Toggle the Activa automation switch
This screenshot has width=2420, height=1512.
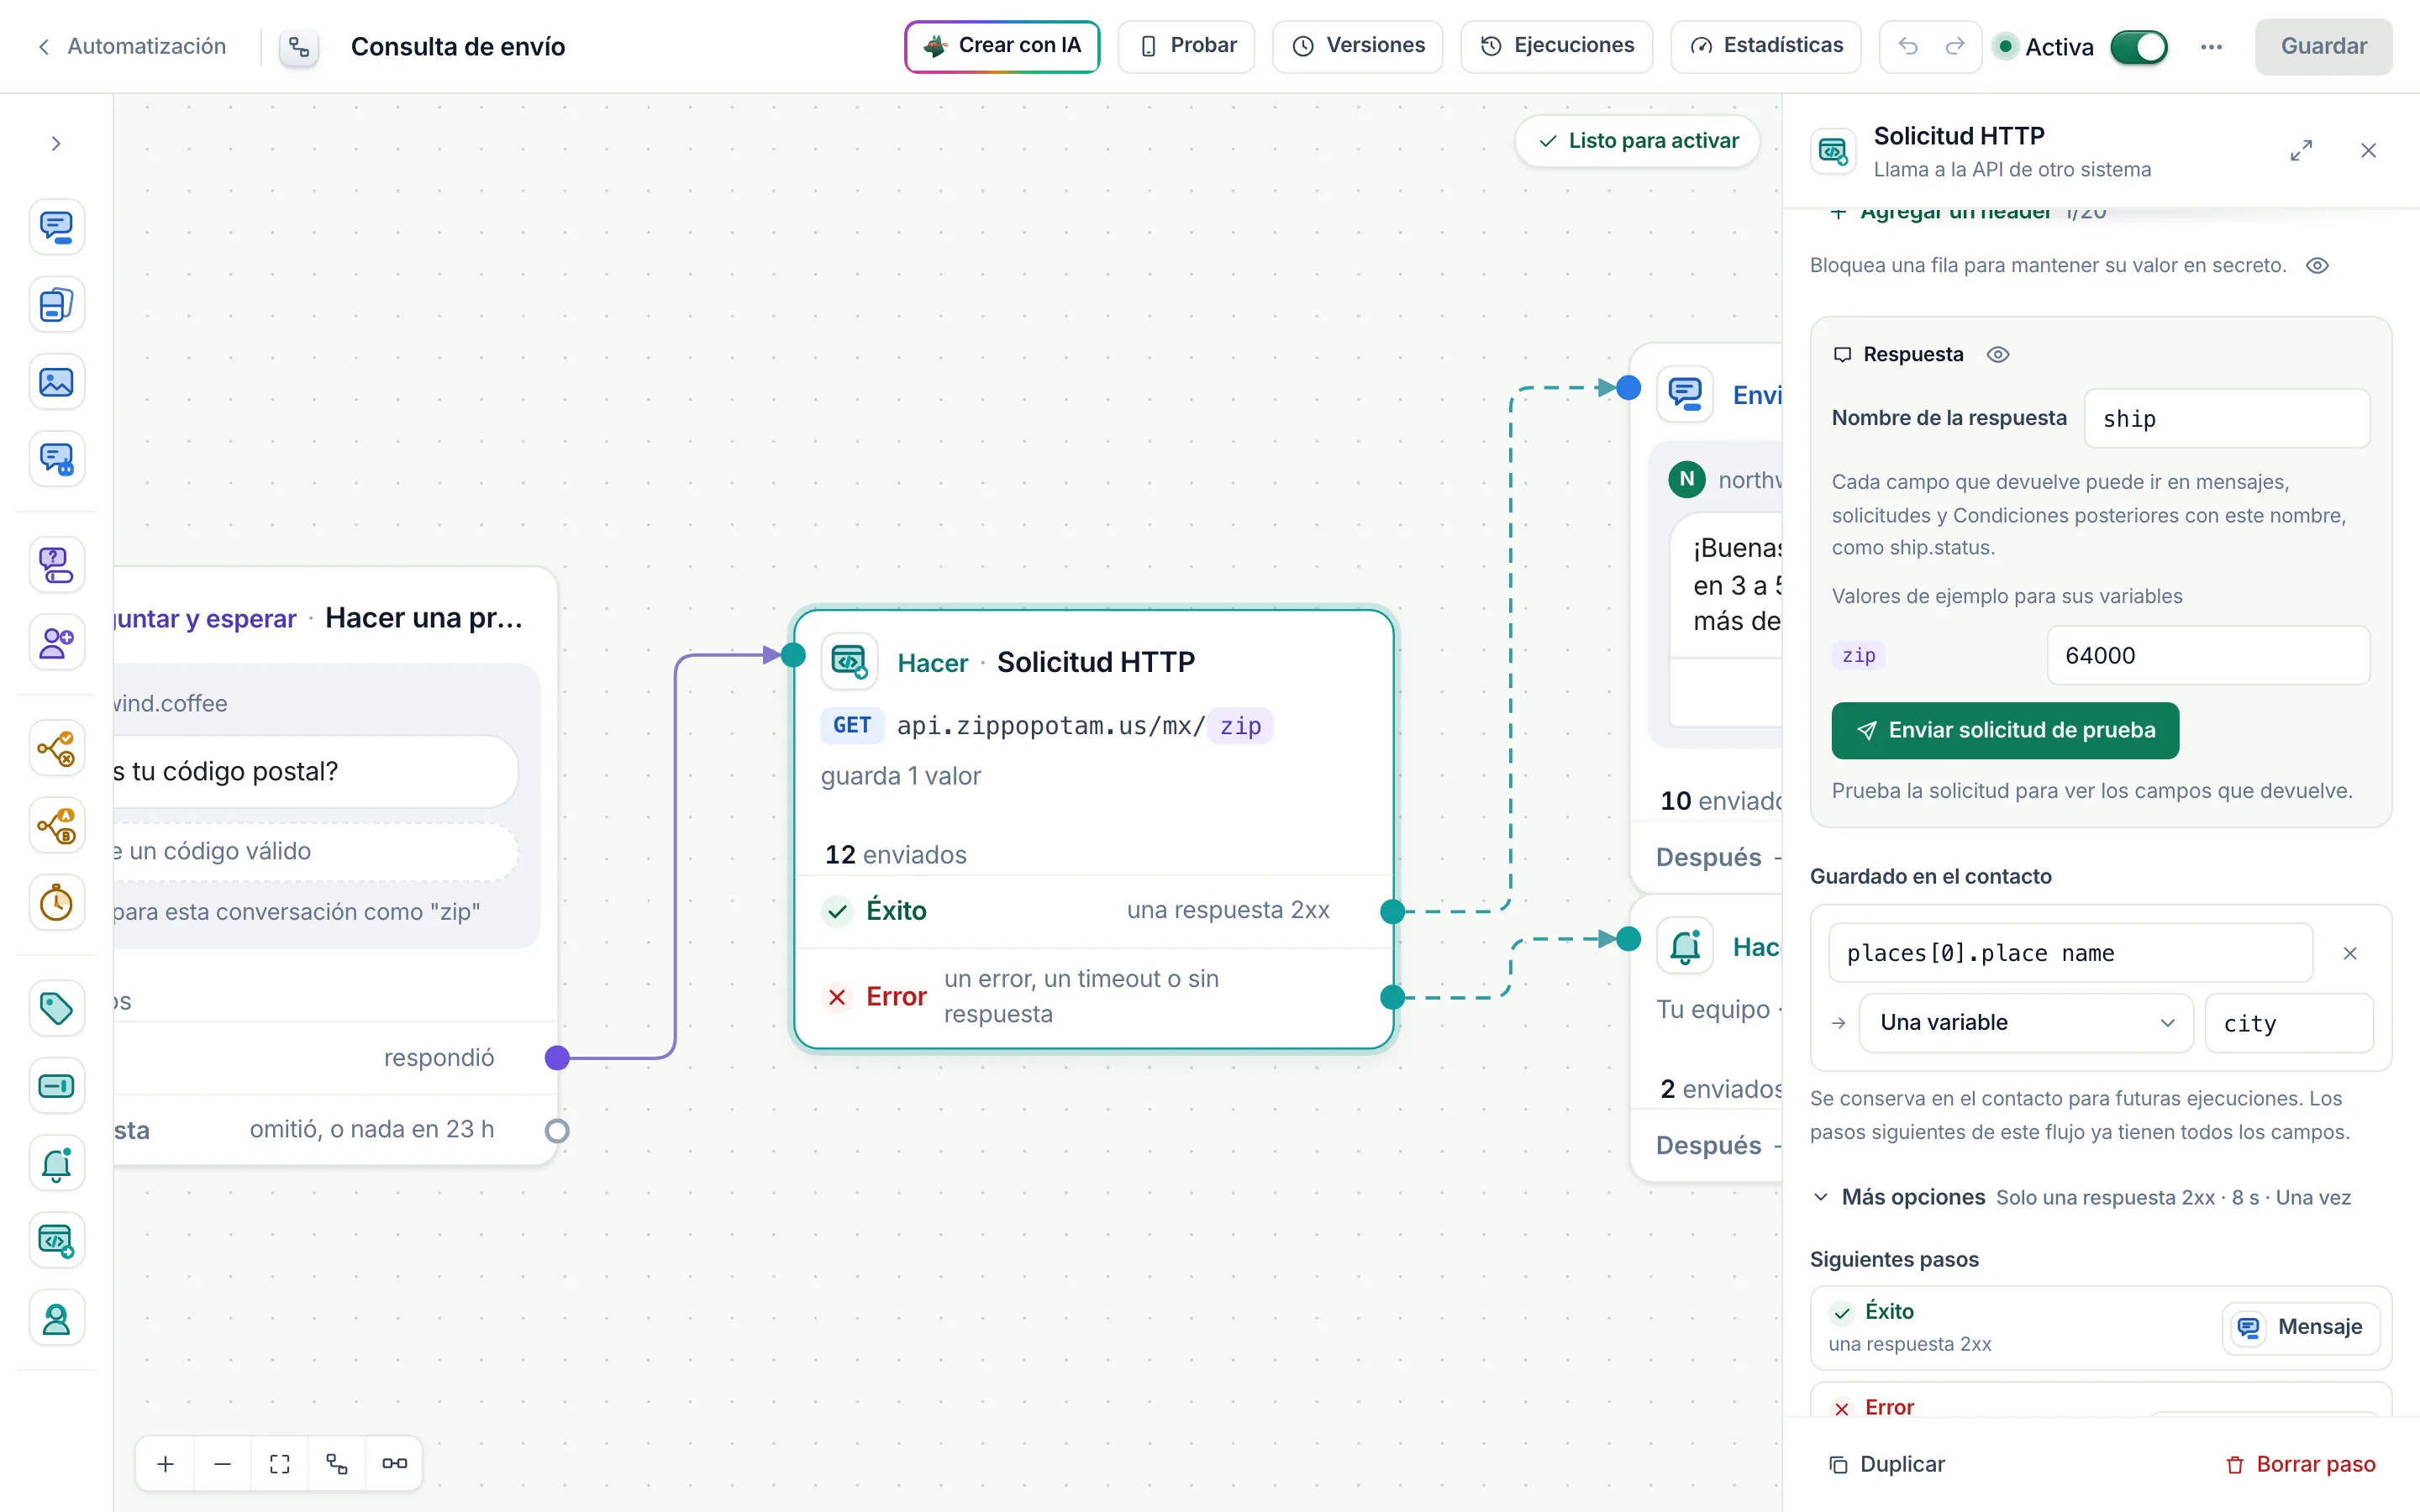click(2139, 47)
